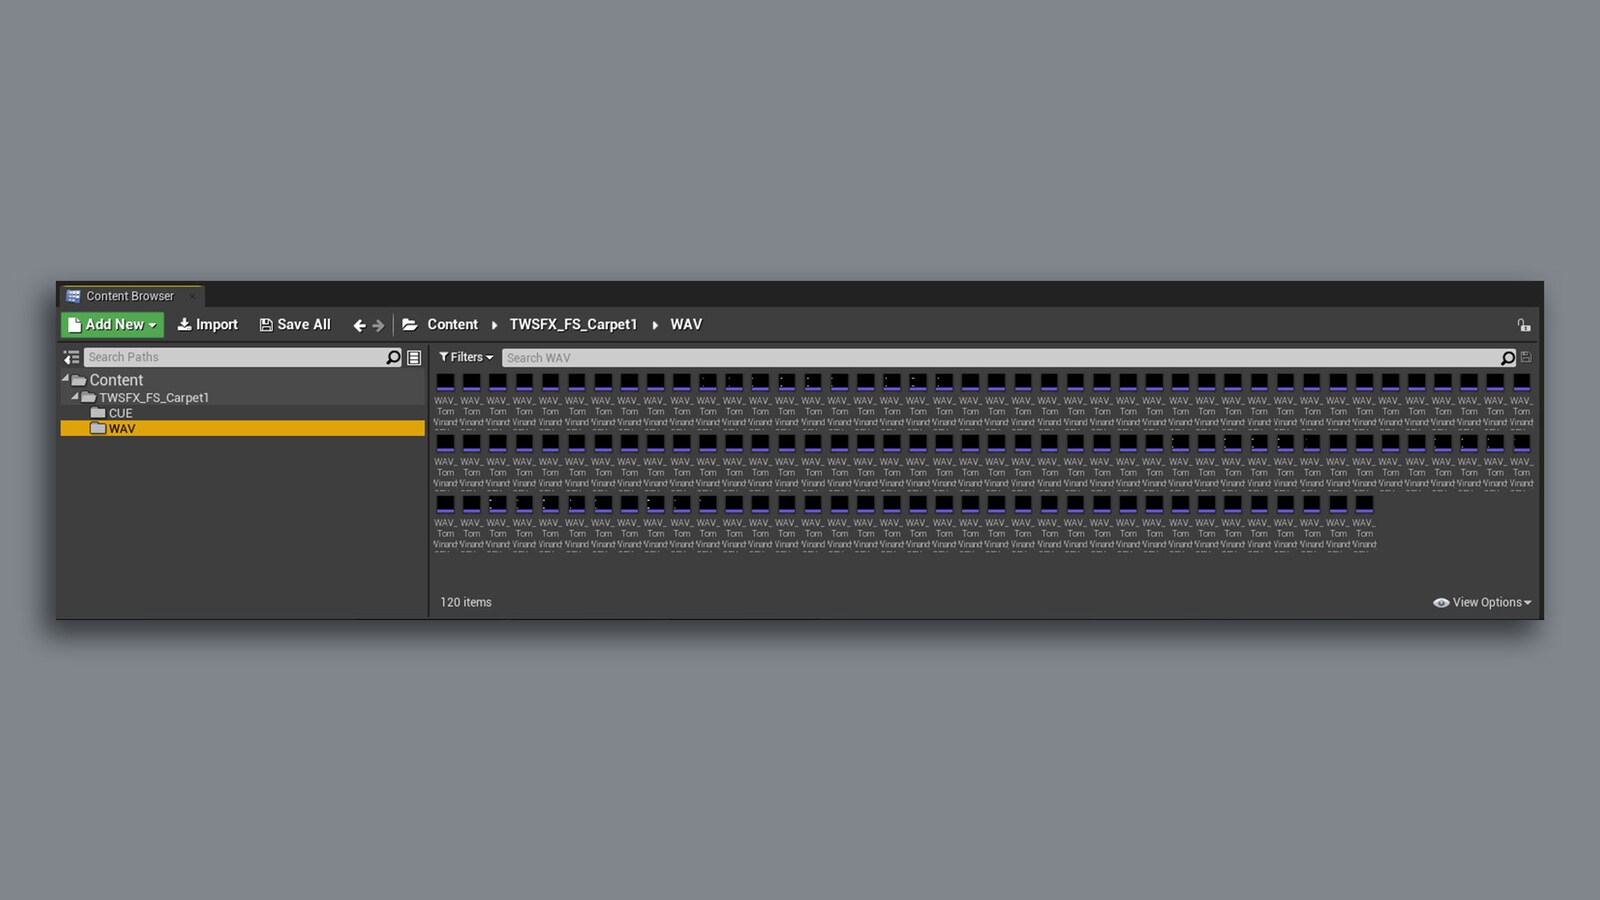Go forward with the right arrow
This screenshot has height=900, width=1600.
tap(378, 325)
